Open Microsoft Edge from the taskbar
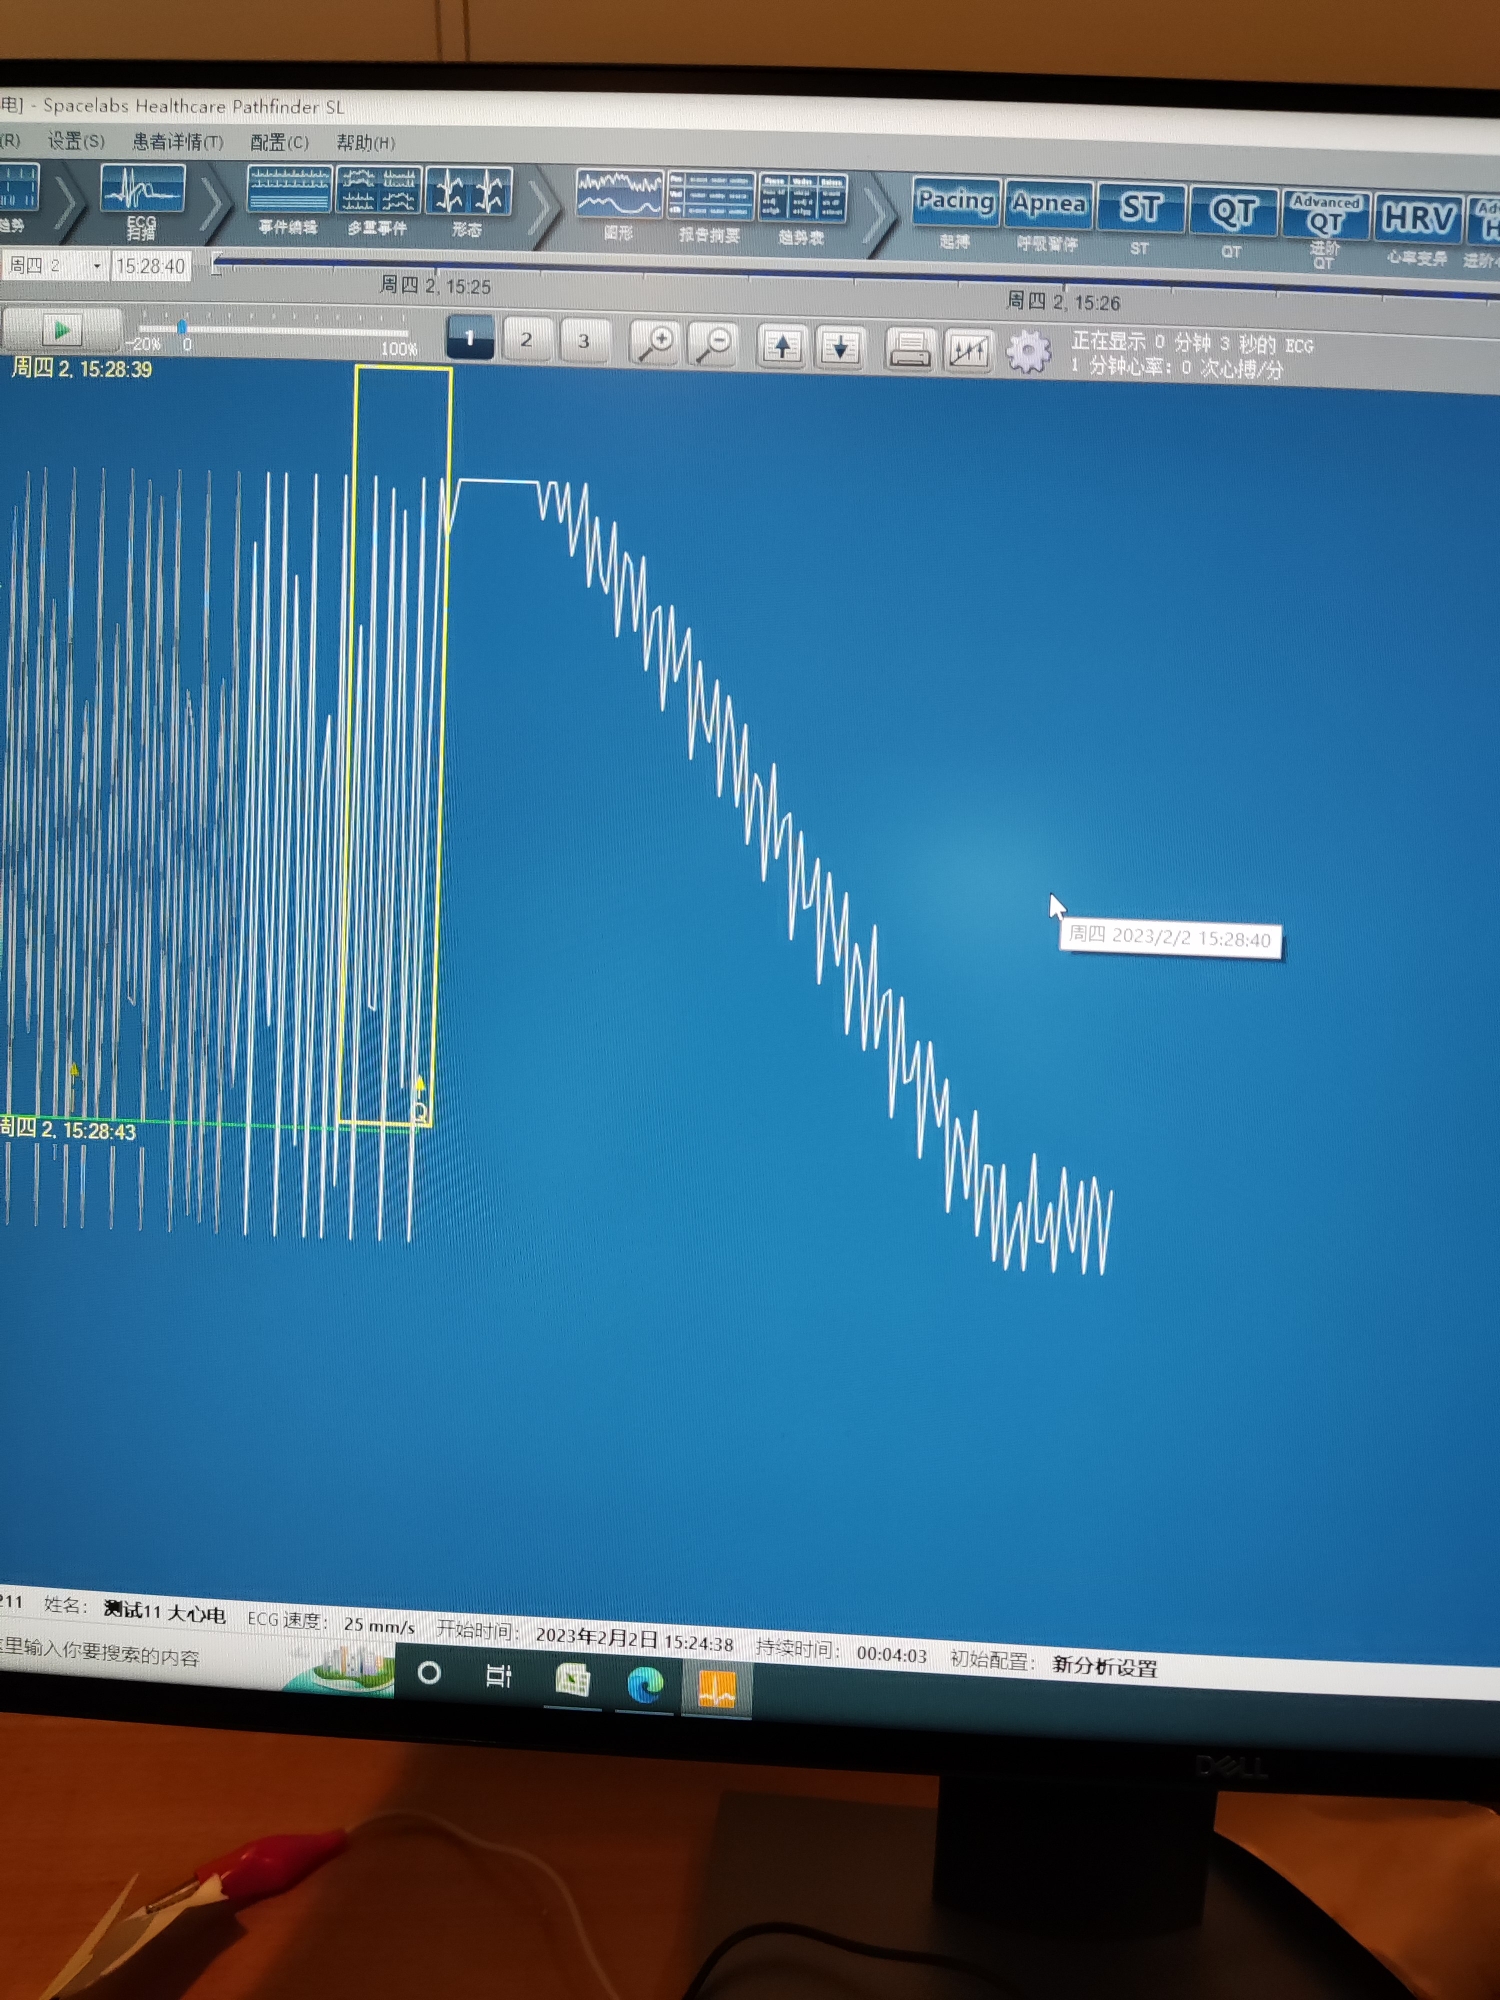 [645, 1684]
